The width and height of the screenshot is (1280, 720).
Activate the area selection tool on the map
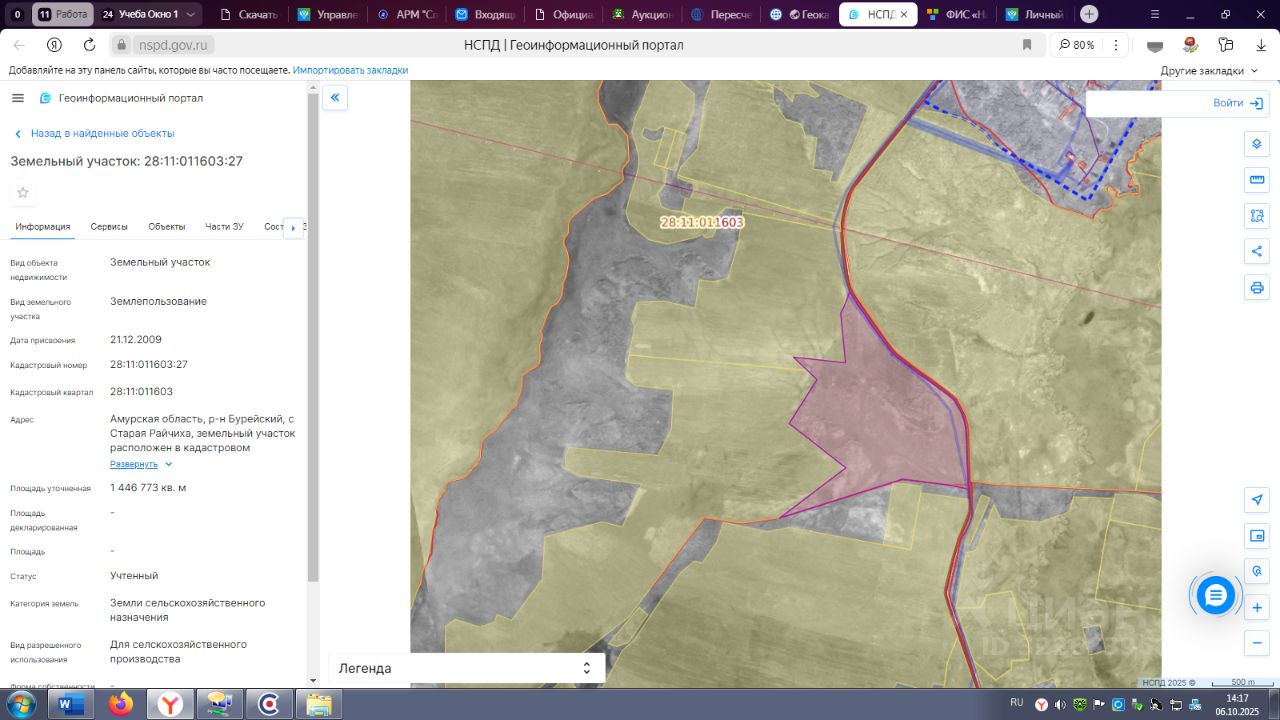1257,215
